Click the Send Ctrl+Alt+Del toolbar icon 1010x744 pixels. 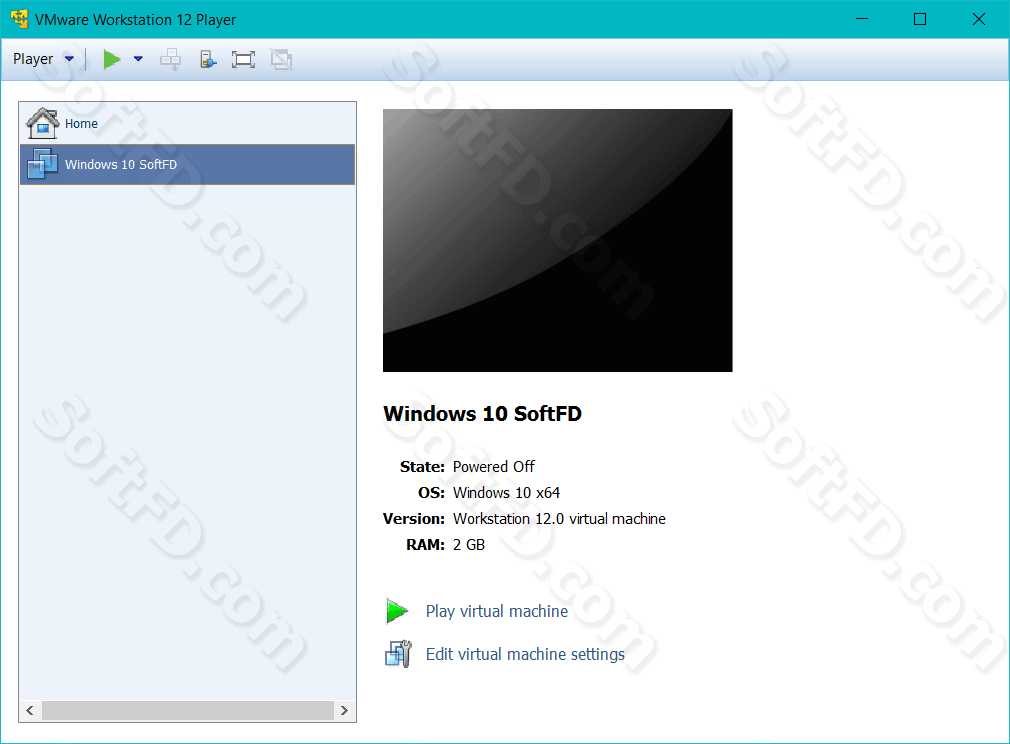click(171, 60)
